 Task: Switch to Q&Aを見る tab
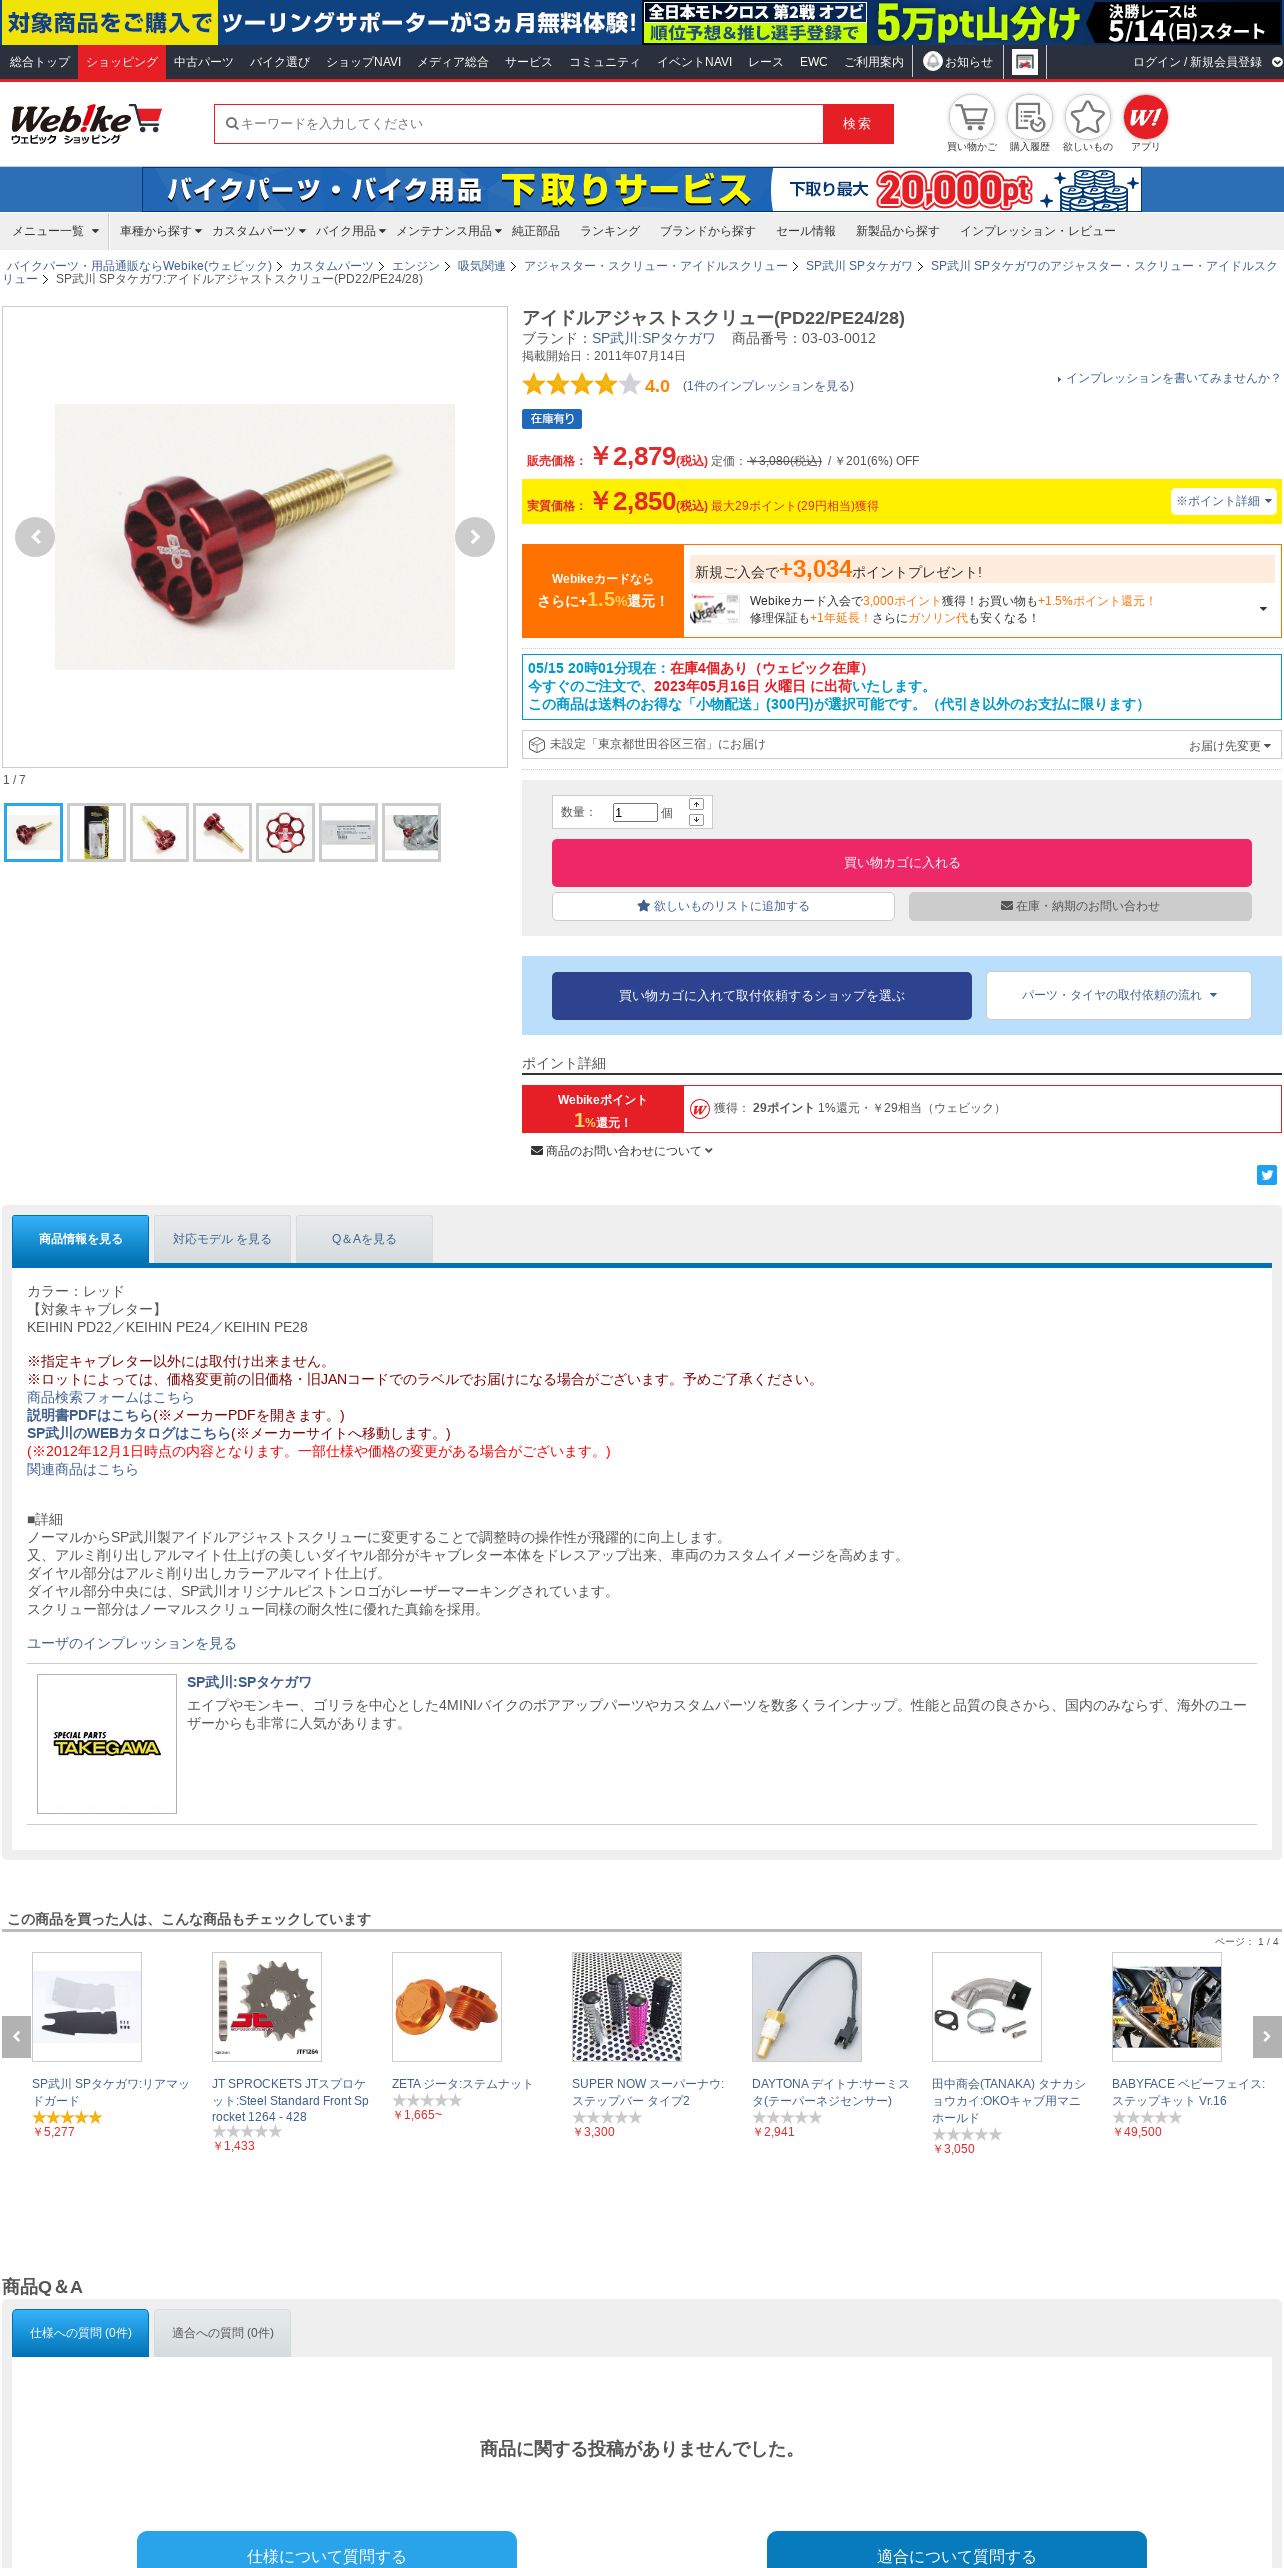[x=364, y=1239]
